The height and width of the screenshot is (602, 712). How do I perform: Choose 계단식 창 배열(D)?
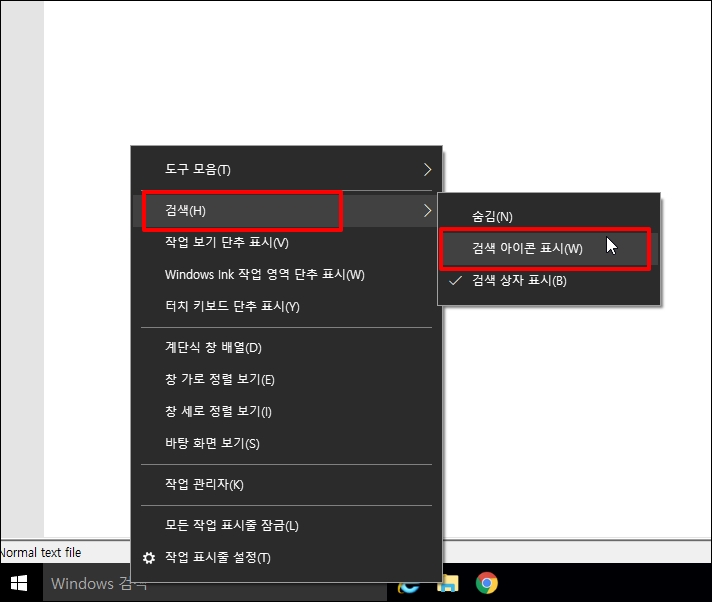287,348
